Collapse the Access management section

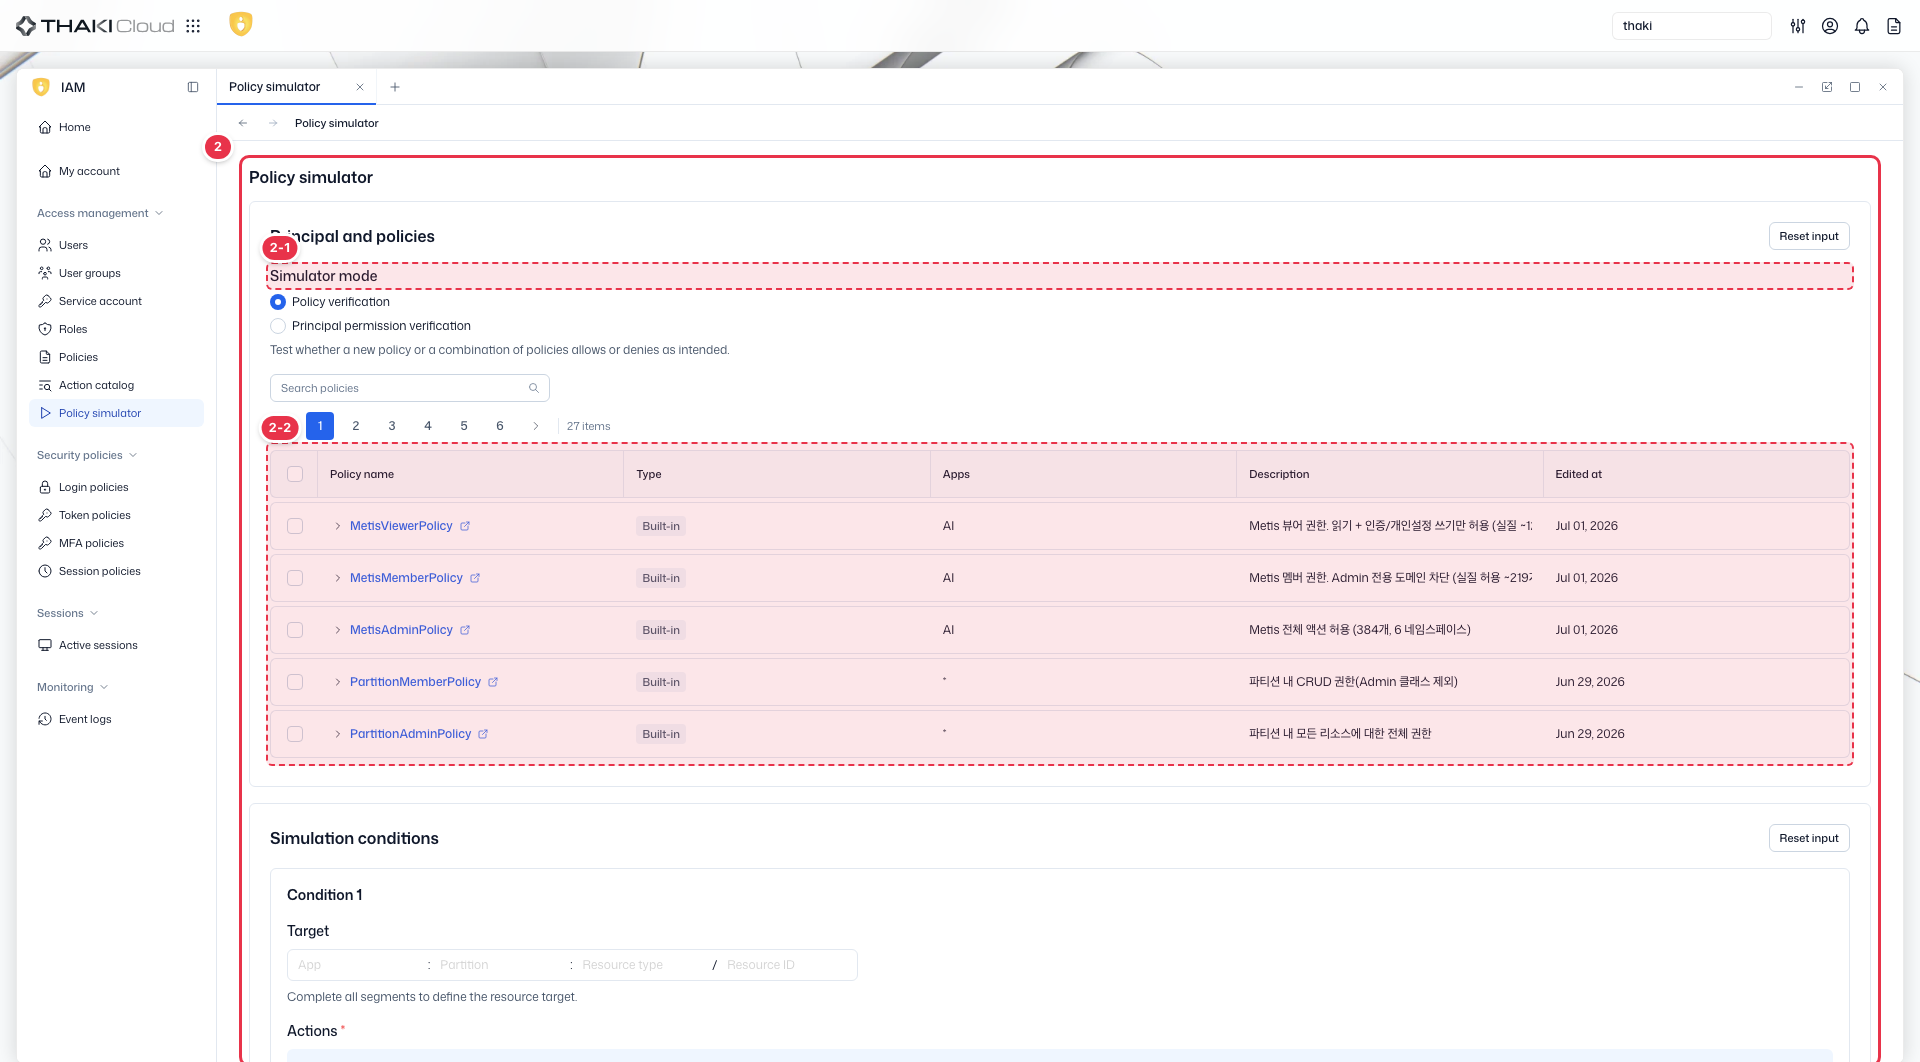pos(100,213)
